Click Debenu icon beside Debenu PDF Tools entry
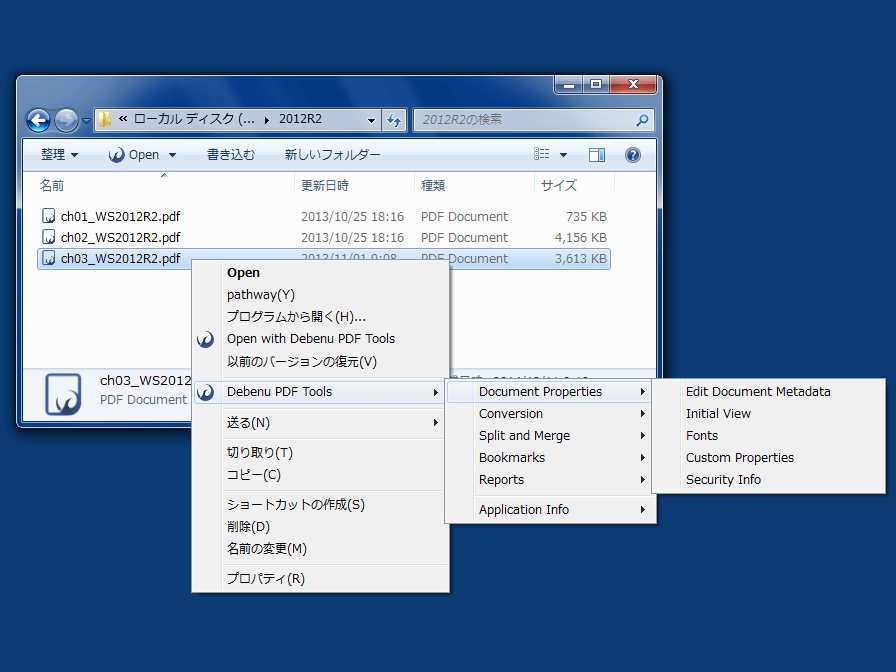This screenshot has height=672, width=896. 206,392
